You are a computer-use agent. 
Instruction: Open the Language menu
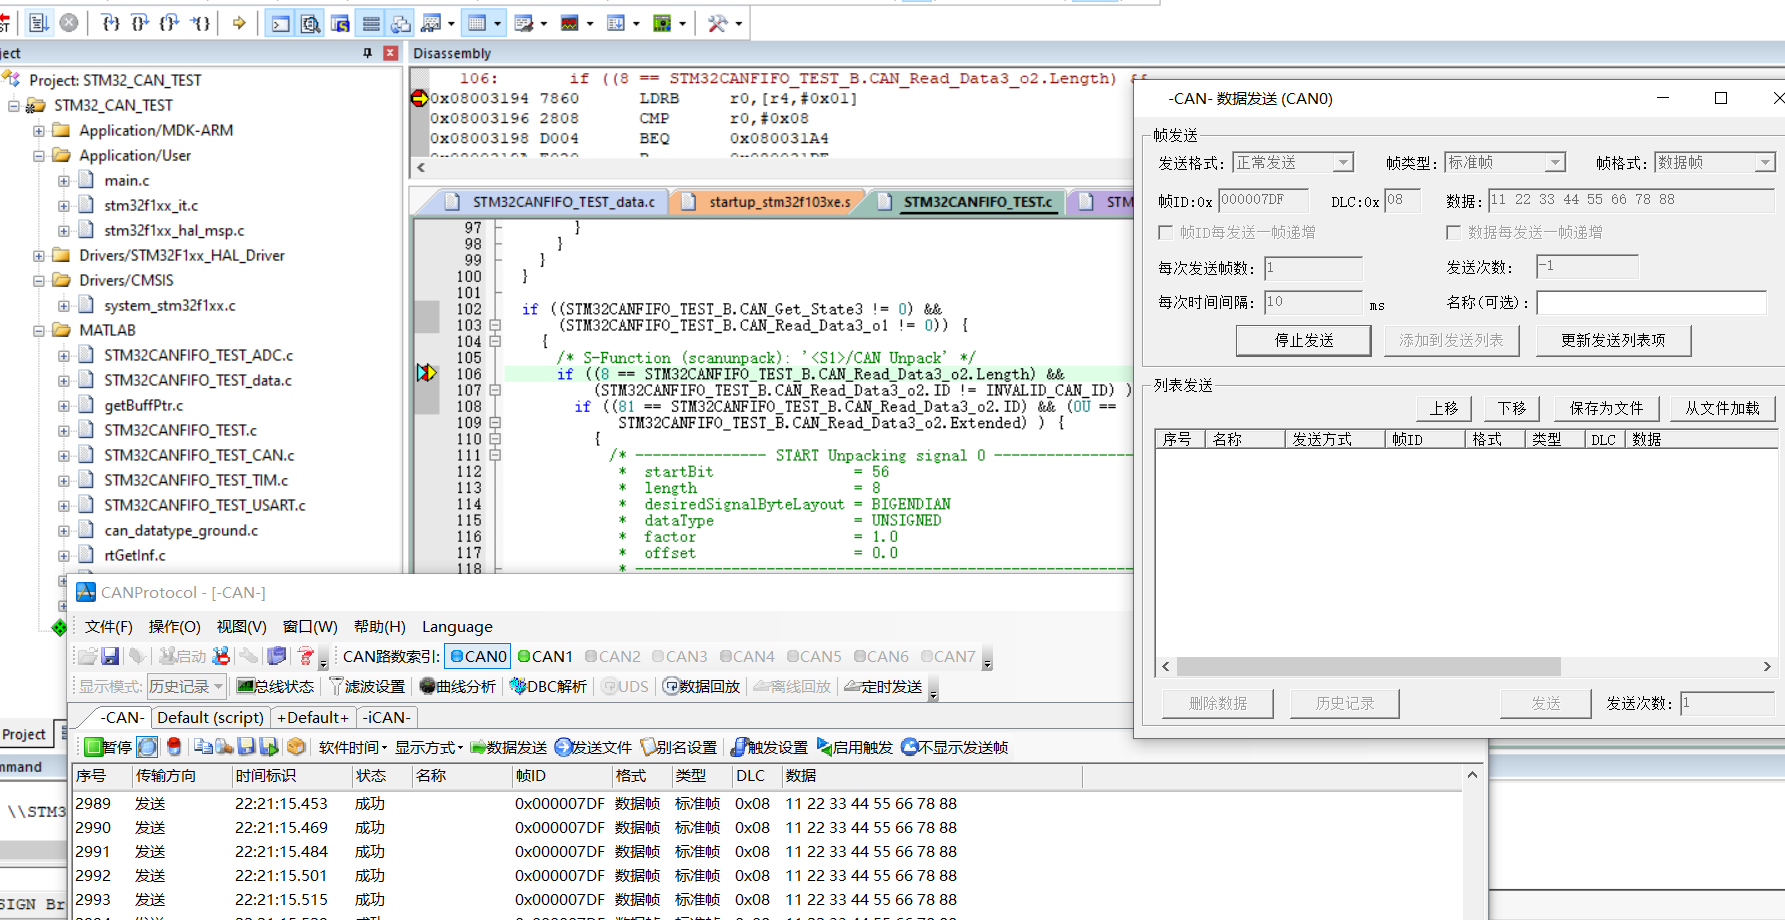coord(457,626)
